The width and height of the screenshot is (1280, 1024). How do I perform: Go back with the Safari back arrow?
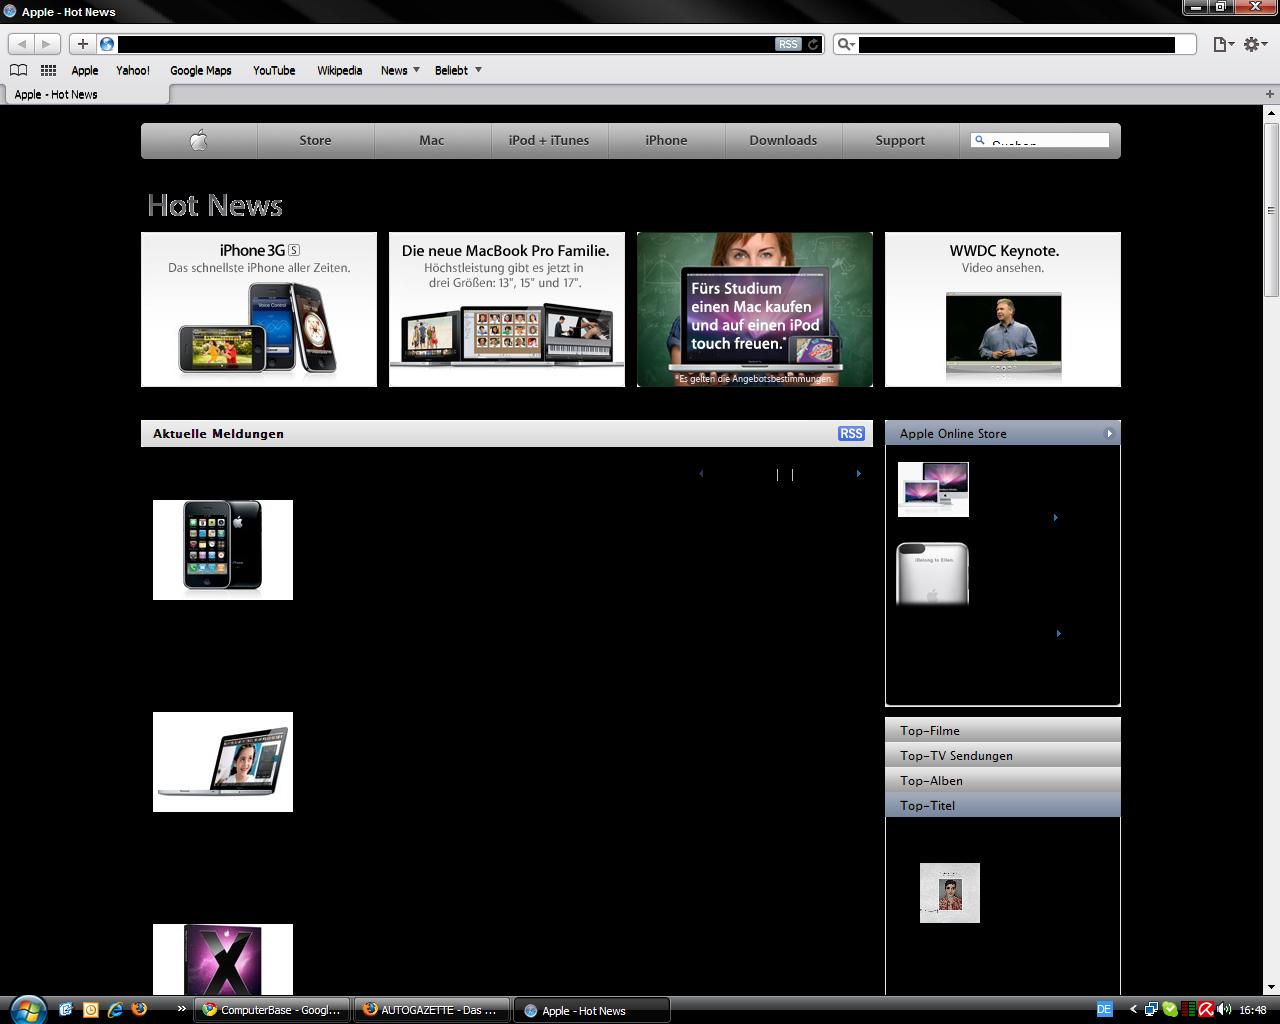pos(22,44)
